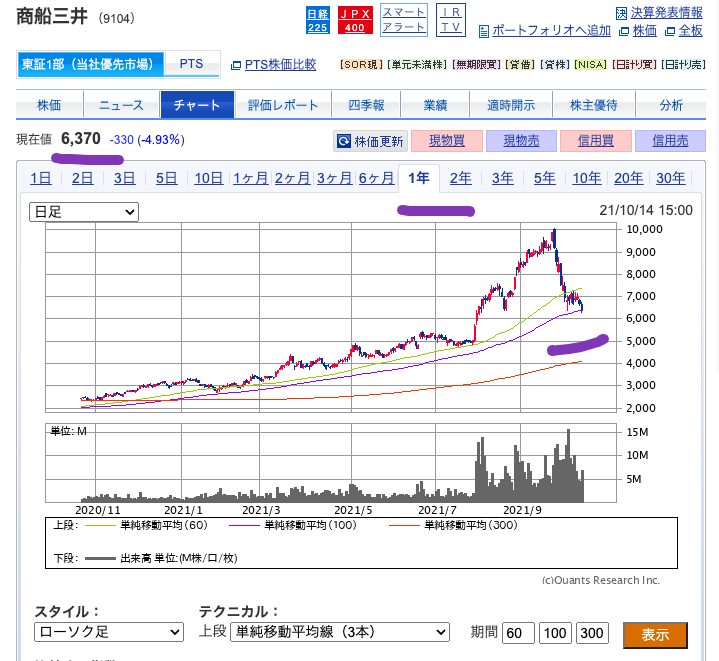
Task: Select the 2日 chart period
Action: (x=83, y=178)
